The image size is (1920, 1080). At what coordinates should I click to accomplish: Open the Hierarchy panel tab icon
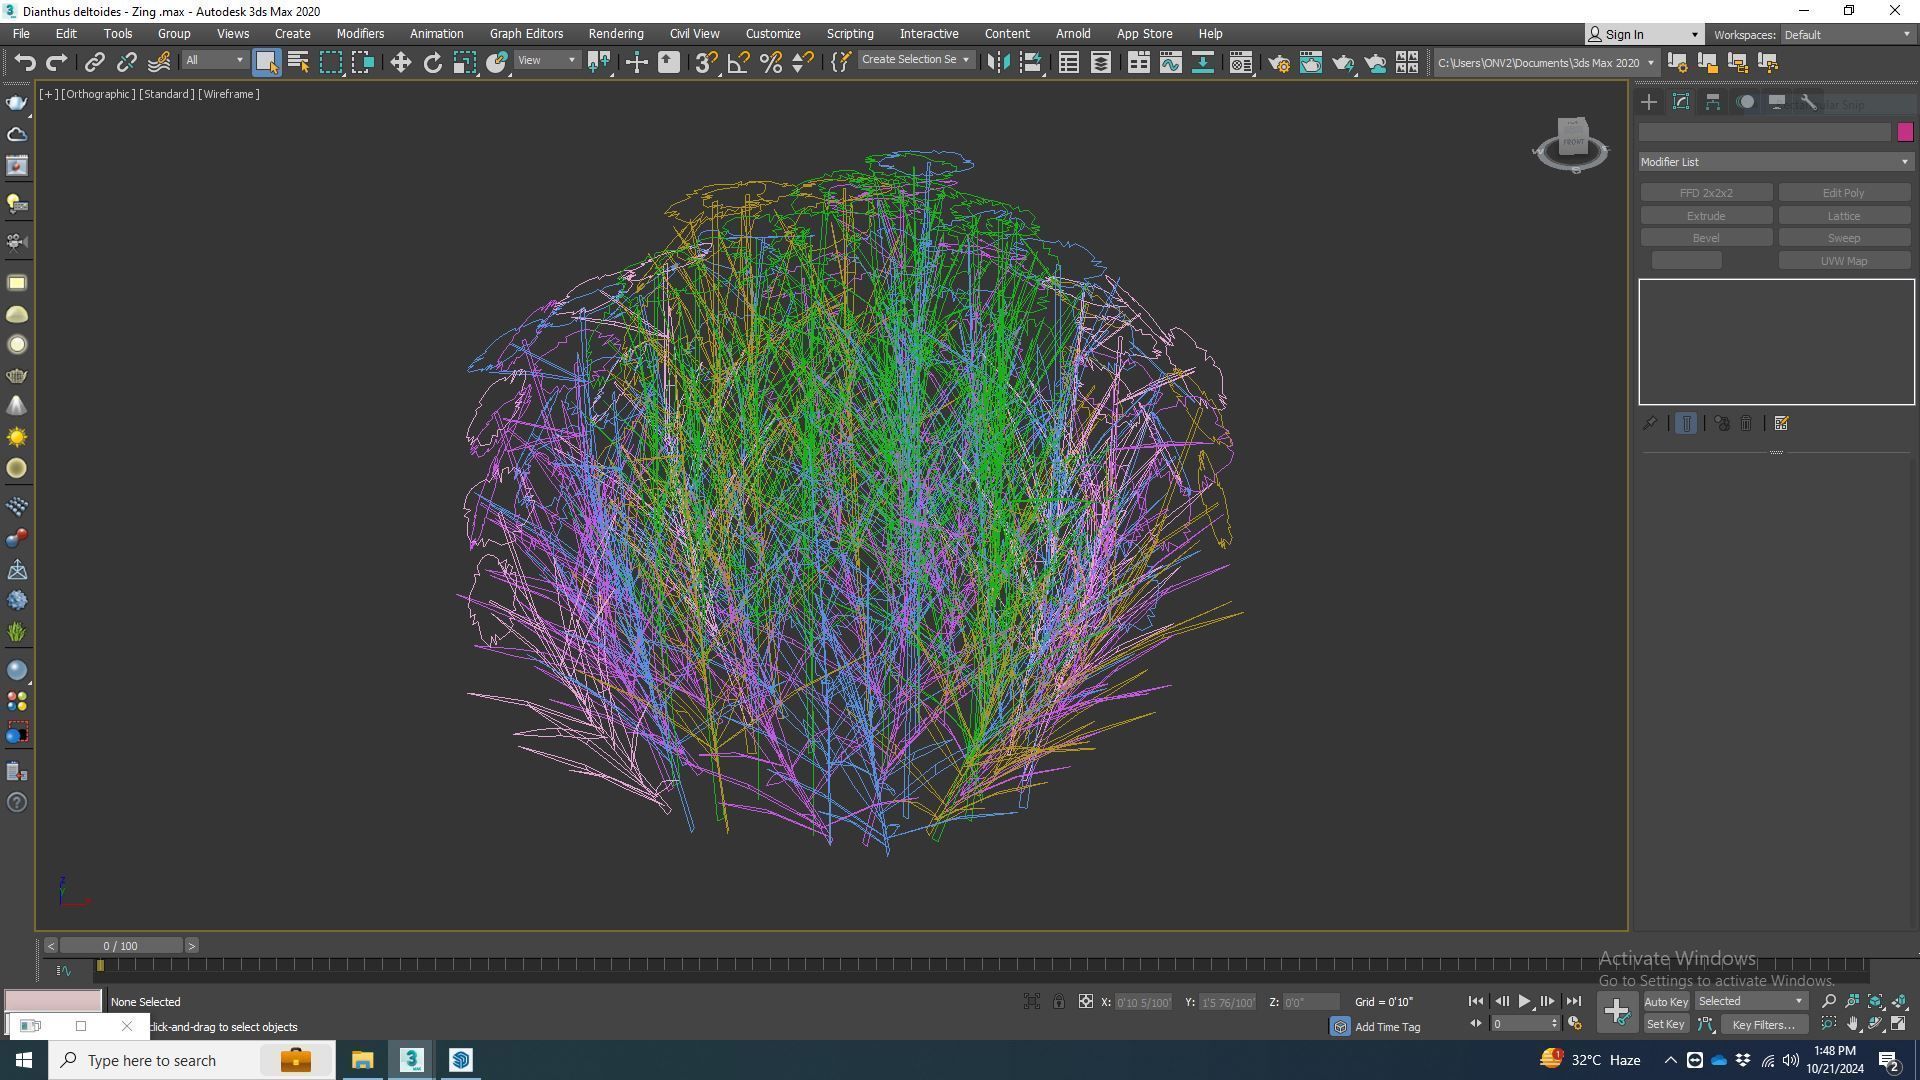1713,103
